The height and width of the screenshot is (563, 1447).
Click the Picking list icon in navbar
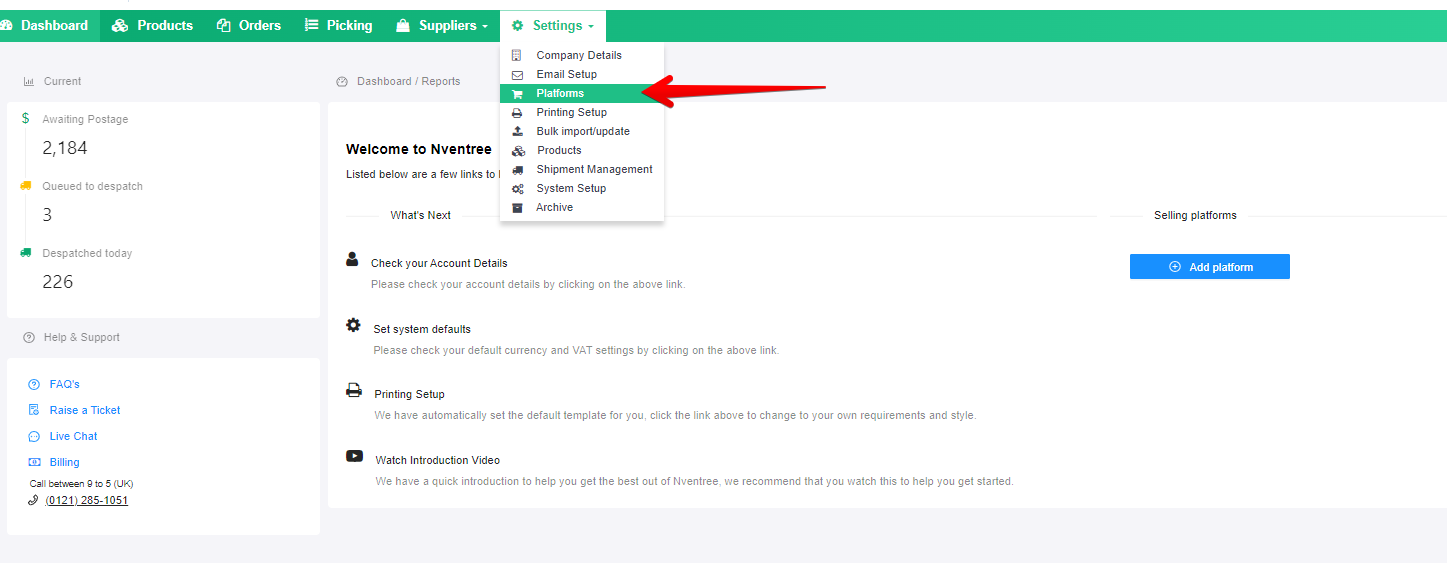pos(312,26)
